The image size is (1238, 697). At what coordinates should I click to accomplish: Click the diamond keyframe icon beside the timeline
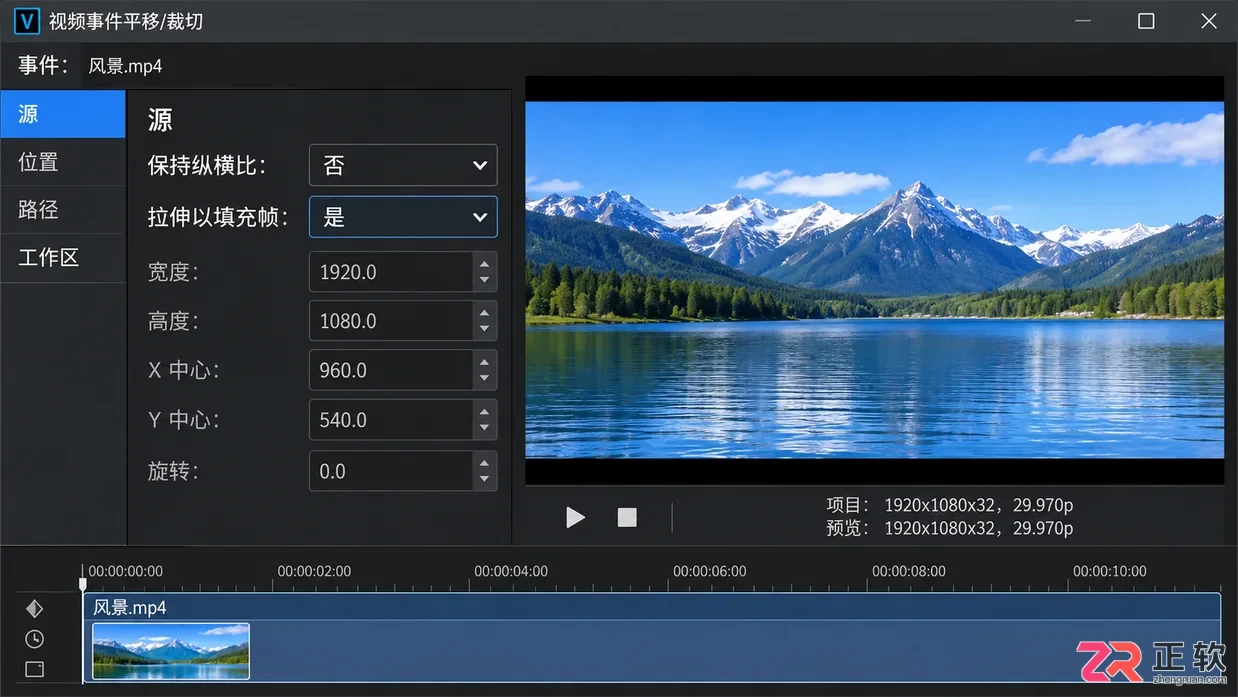[x=34, y=608]
